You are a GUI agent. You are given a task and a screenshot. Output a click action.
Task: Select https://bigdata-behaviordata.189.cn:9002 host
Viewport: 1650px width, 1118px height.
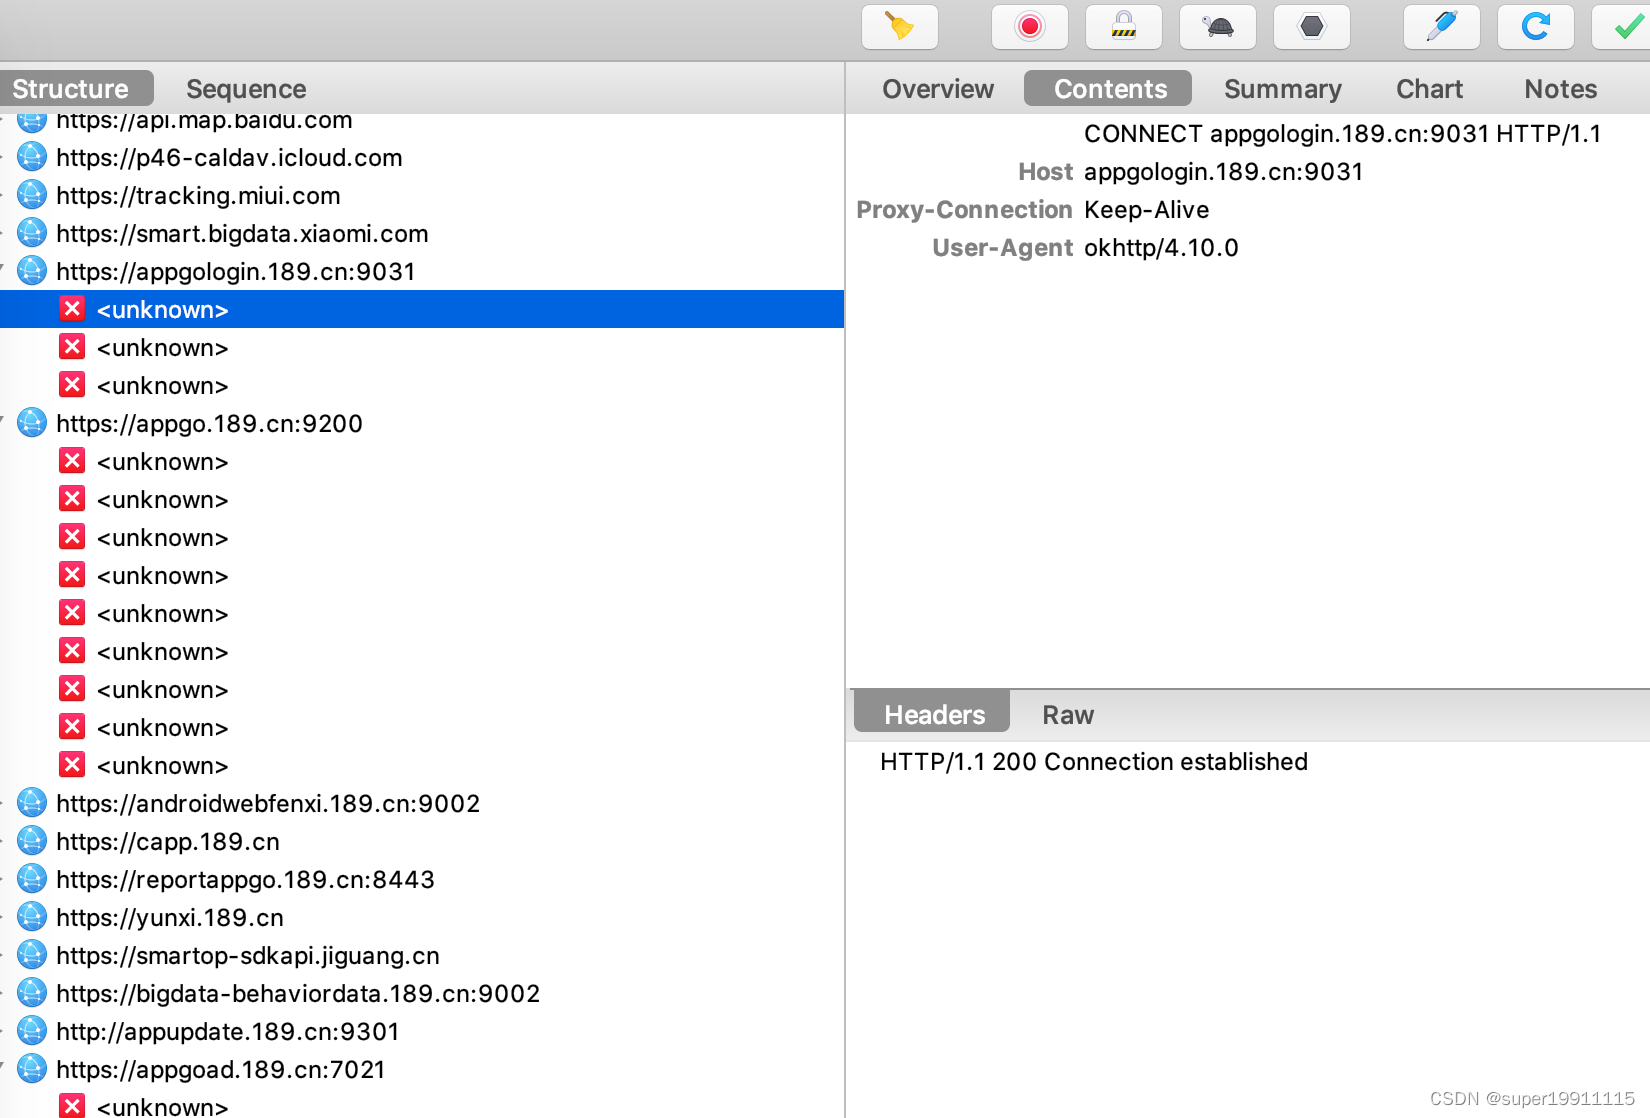pyautogui.click(x=298, y=993)
